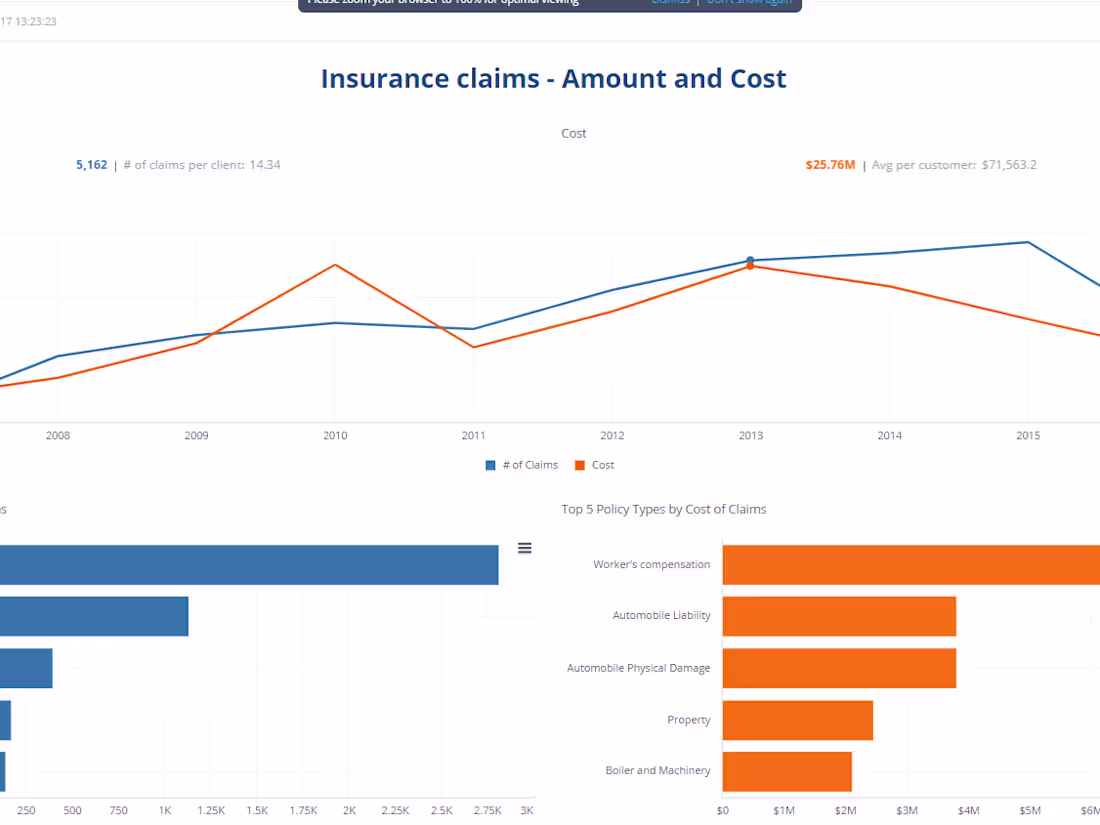
Task: Click the "Insurance claims - Amount and Cost" heading
Action: click(x=553, y=78)
